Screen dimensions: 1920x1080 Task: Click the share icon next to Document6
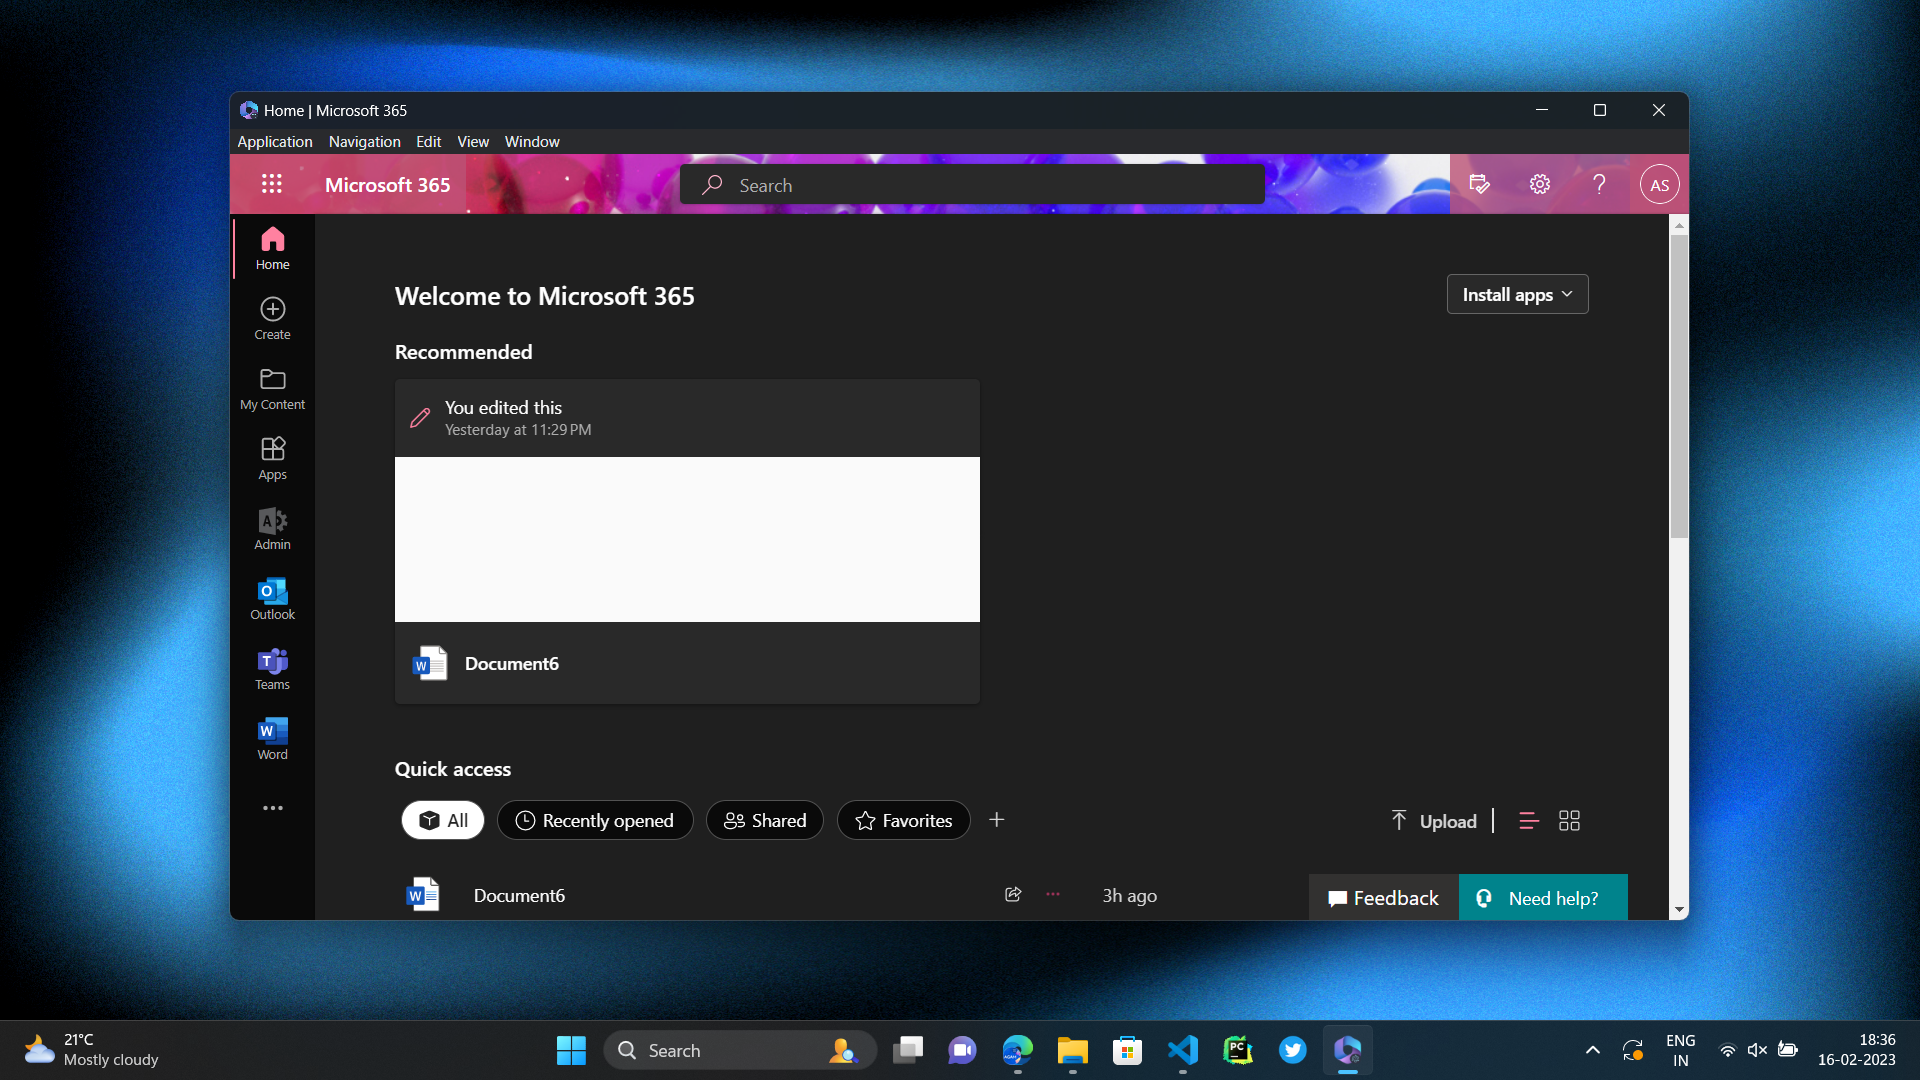click(1013, 895)
